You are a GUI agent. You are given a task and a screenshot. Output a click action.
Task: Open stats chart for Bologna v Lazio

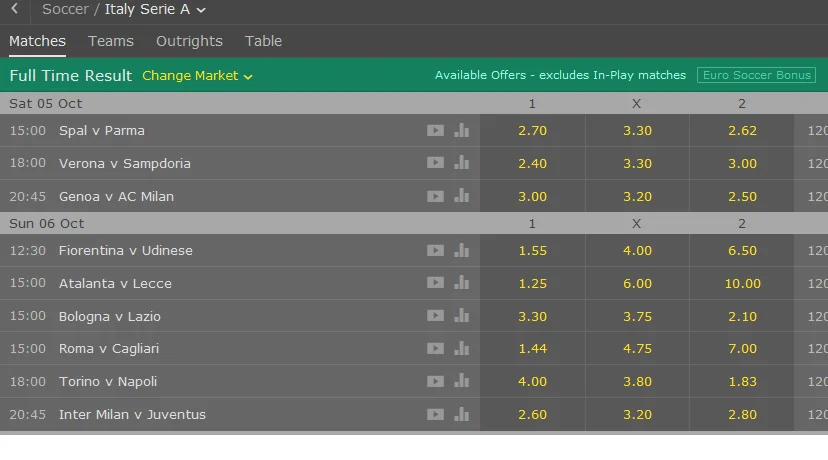[461, 316]
